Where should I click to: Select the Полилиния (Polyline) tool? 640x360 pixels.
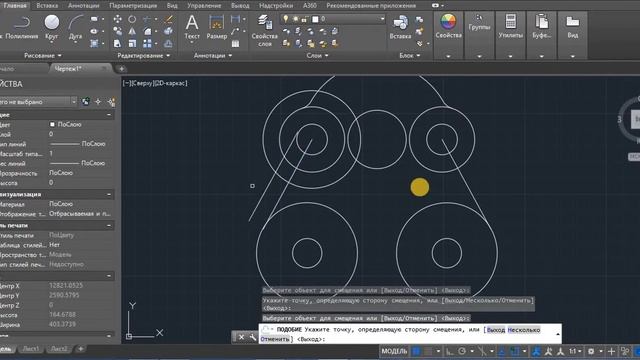tap(22, 27)
